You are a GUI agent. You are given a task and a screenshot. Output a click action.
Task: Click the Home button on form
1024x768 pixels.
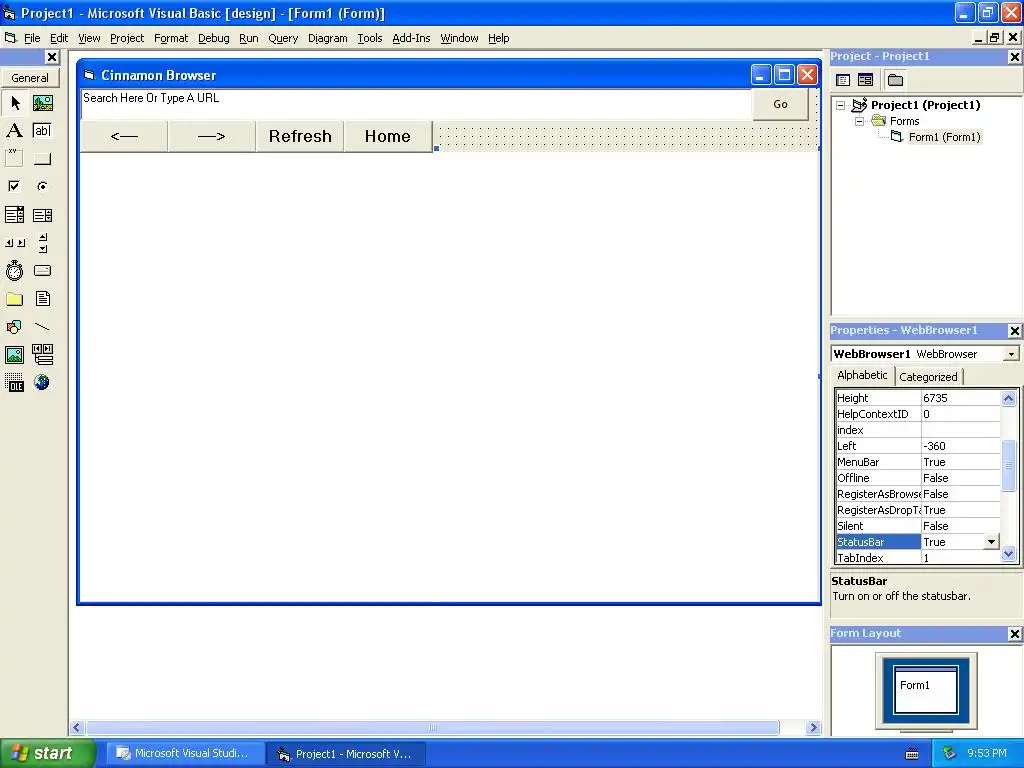coord(388,136)
